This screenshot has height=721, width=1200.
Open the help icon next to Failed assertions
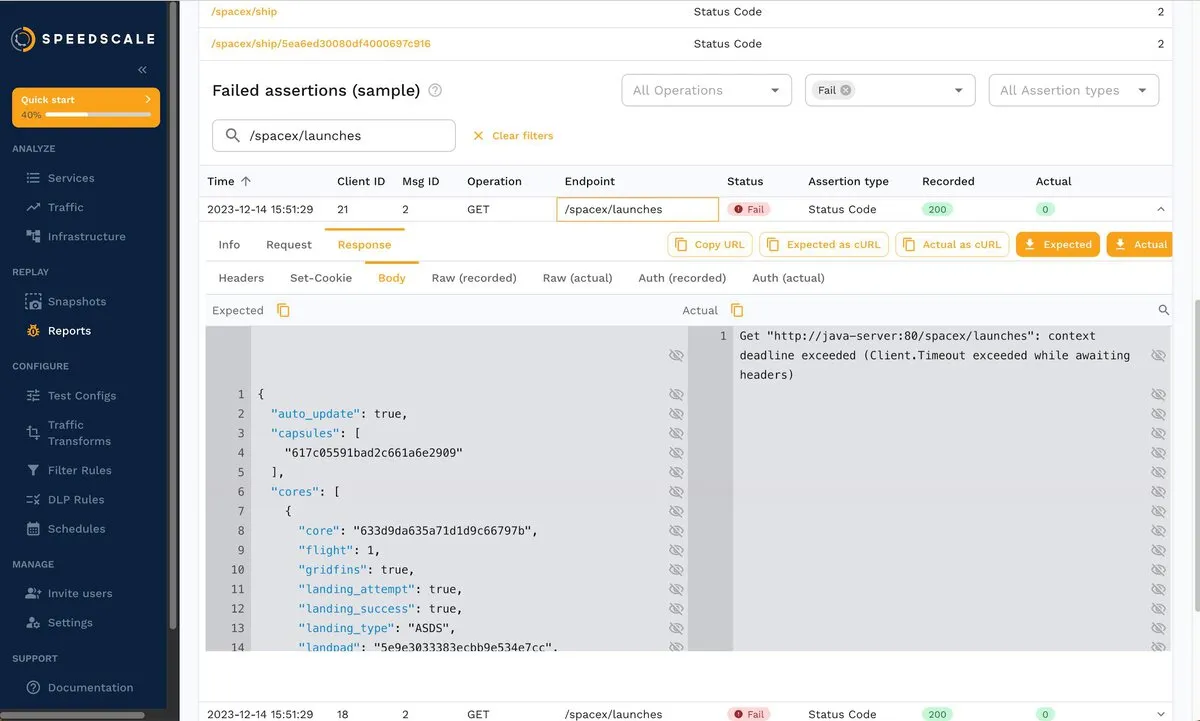(x=435, y=90)
